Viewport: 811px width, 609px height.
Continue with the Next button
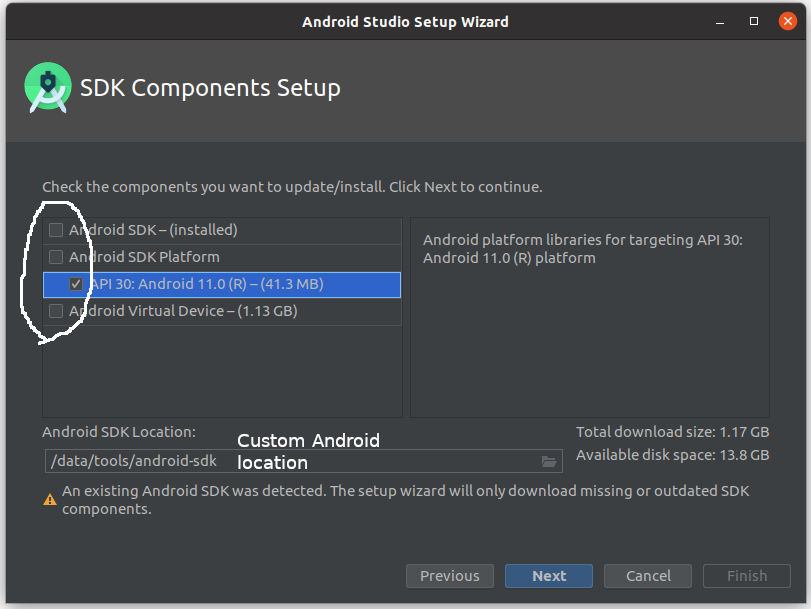549,576
